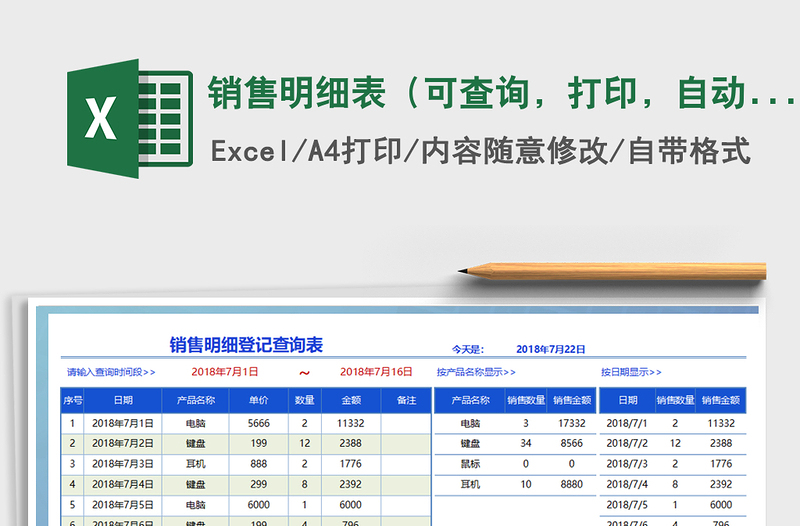Select 销售数量 header in the date summary table
The image size is (800, 526).
click(x=675, y=400)
